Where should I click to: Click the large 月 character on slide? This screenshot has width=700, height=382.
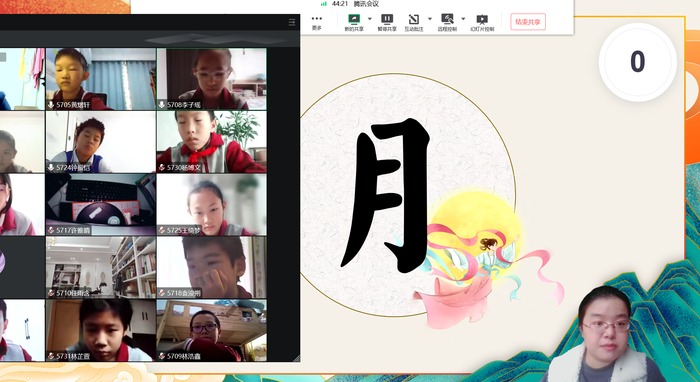386,196
